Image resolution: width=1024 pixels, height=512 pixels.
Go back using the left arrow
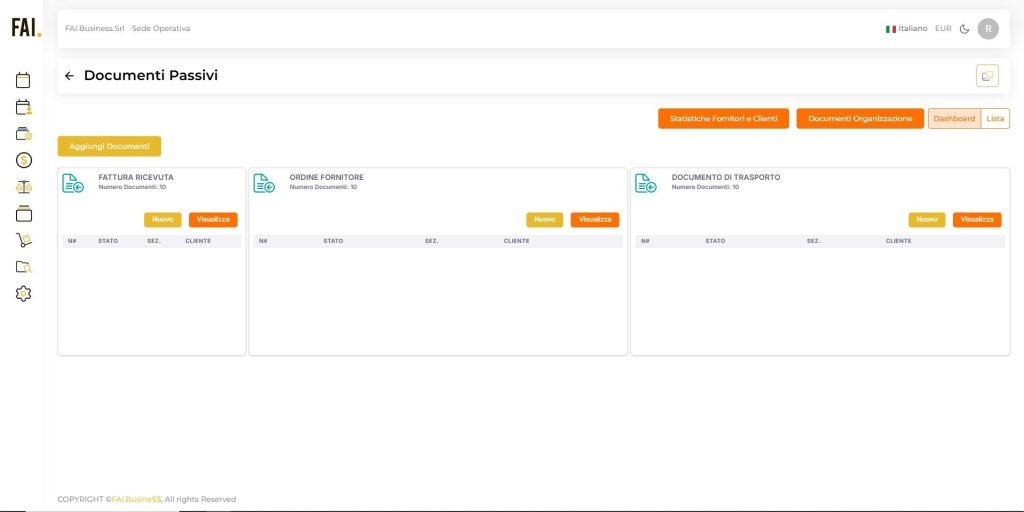(69, 76)
